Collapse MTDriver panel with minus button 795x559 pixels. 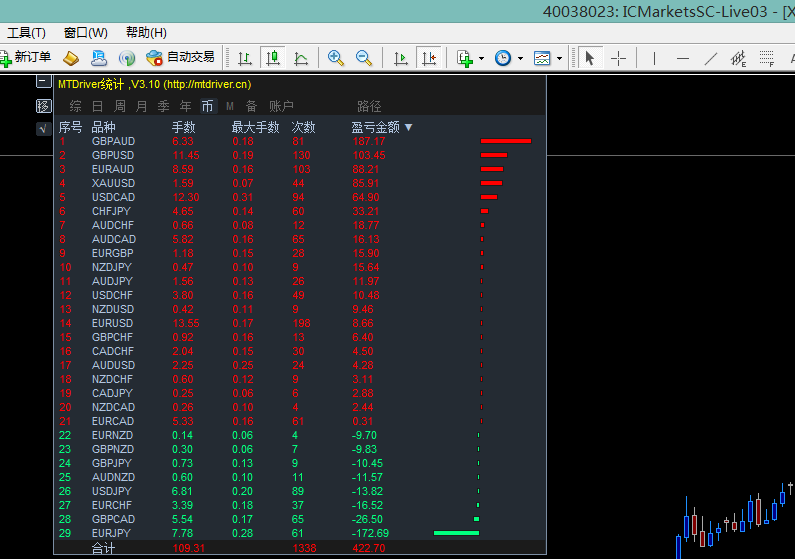(44, 82)
